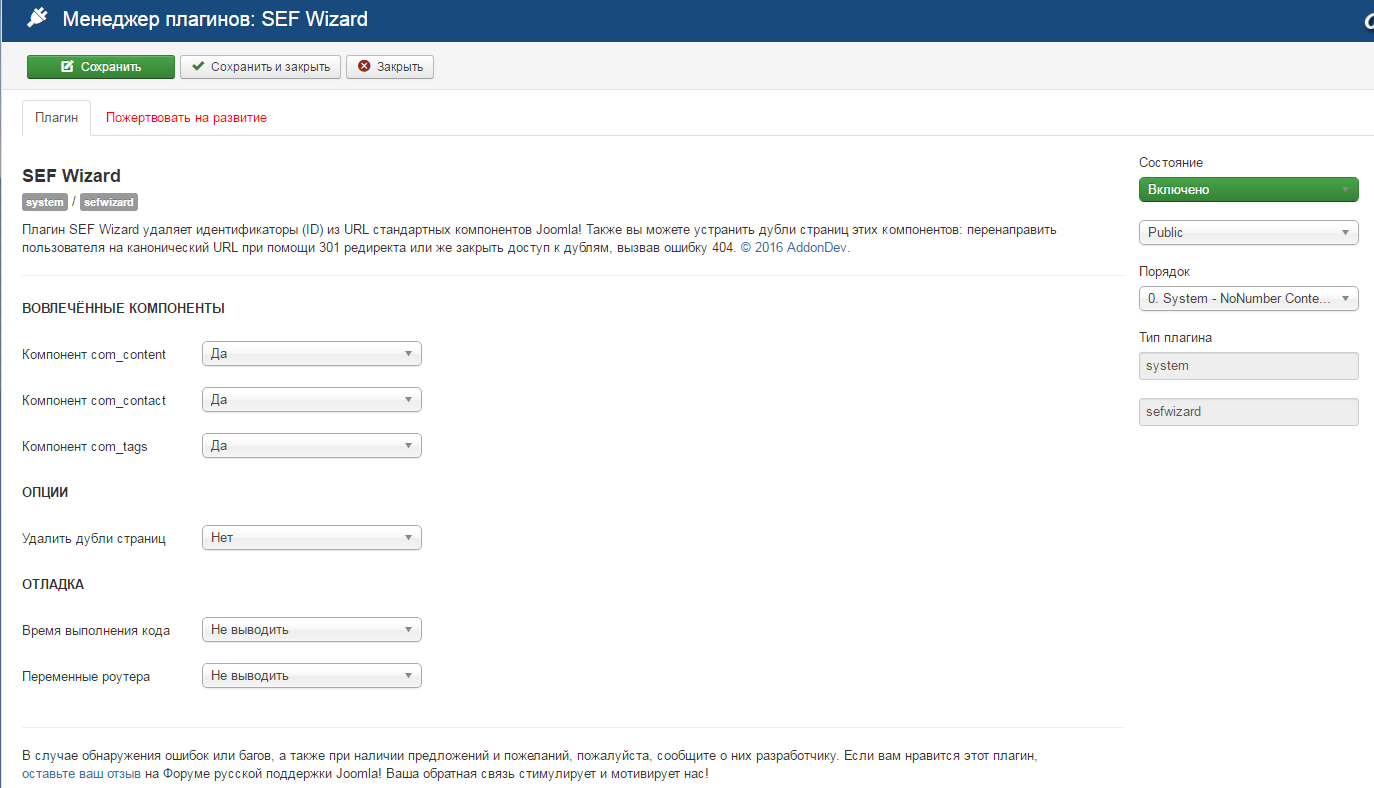Click the Тип плагина label
This screenshot has height=788, width=1374.
coord(1175,337)
